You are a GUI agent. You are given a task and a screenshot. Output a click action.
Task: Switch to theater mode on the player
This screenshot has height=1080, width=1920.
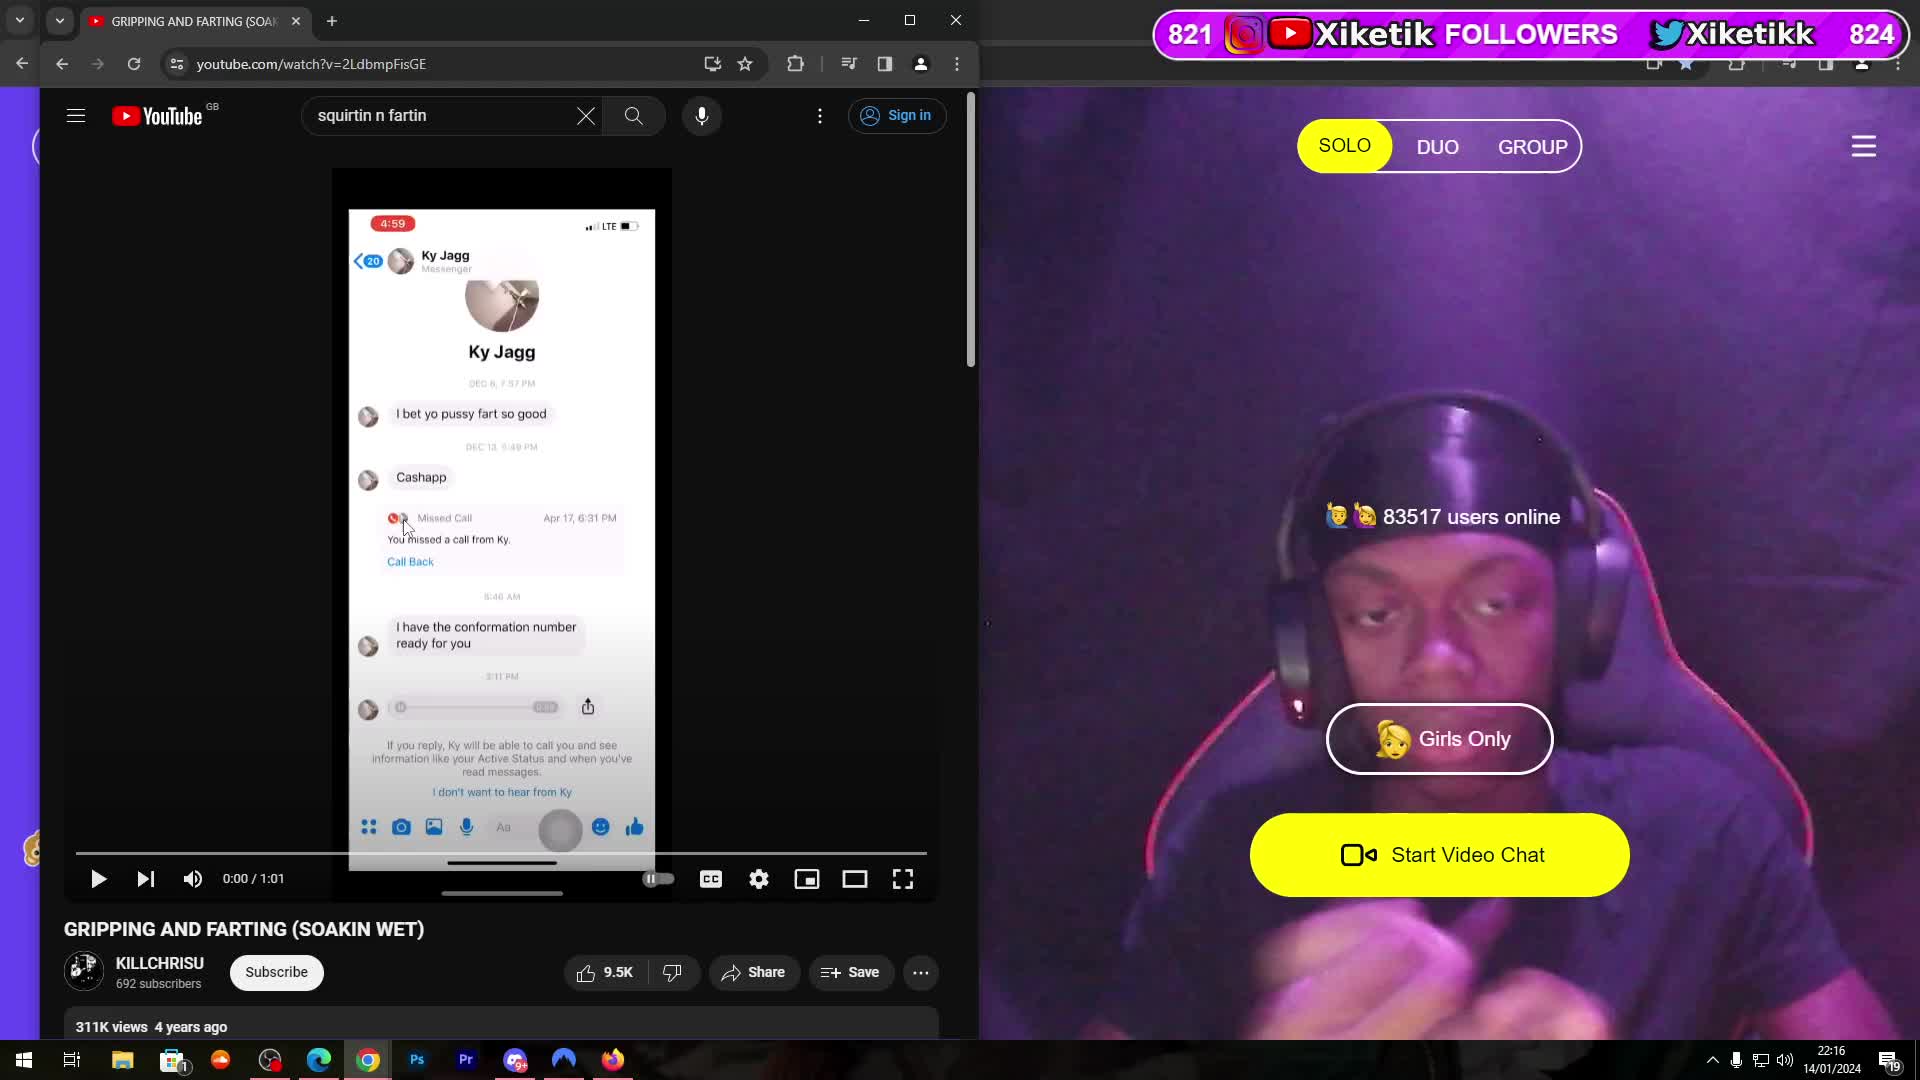click(855, 879)
